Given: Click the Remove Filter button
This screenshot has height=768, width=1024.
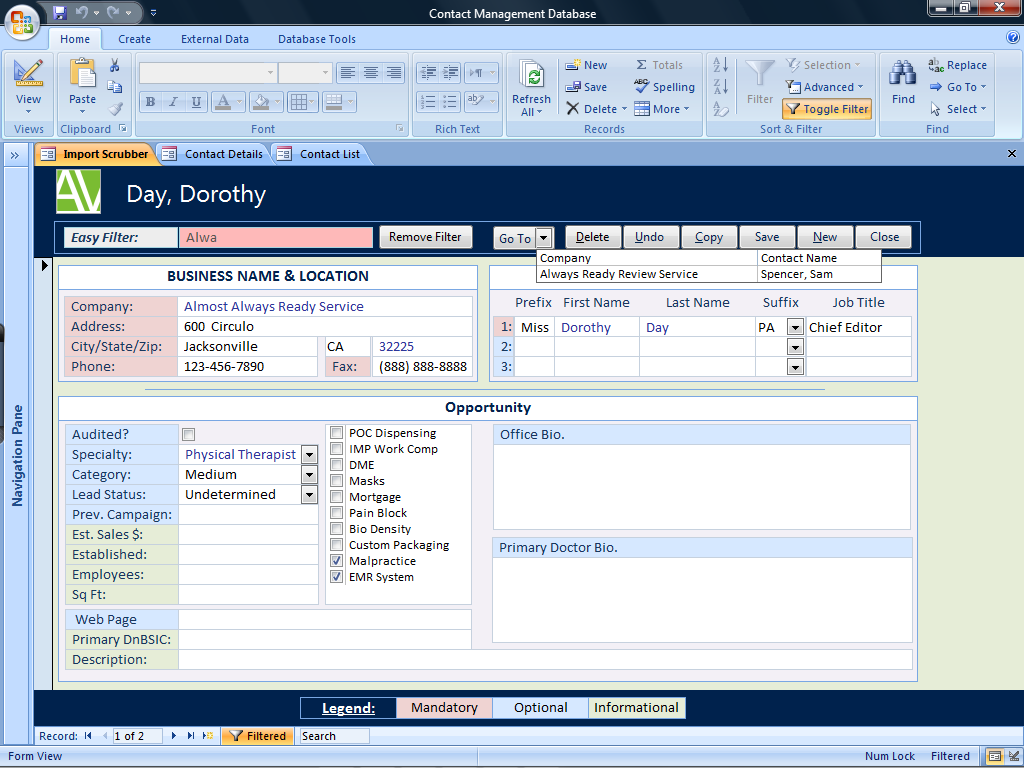Looking at the screenshot, I should tap(425, 237).
